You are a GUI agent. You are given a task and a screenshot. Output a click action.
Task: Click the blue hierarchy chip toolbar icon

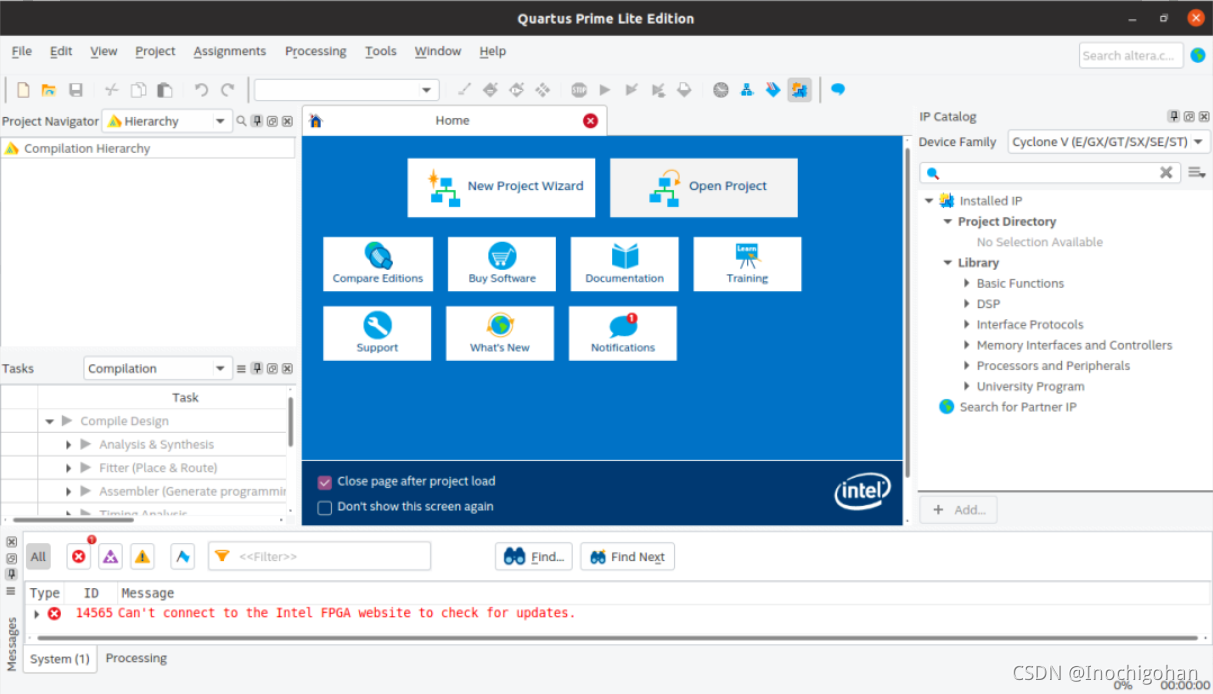pos(747,90)
